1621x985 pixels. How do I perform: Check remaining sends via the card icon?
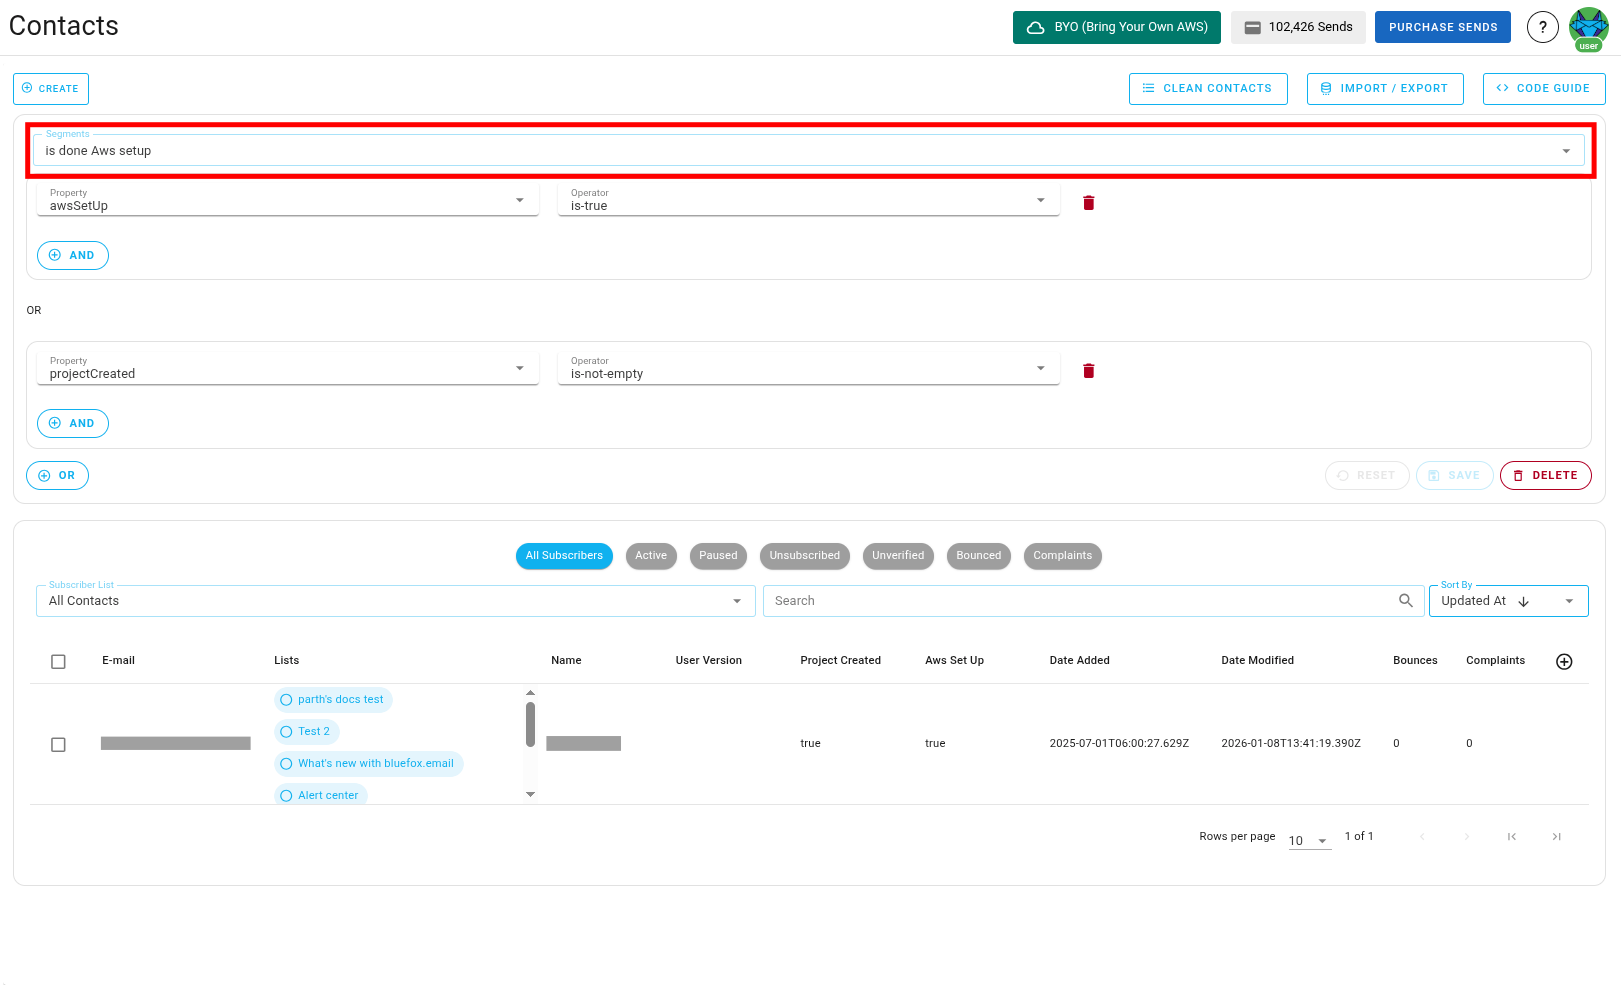point(1298,27)
